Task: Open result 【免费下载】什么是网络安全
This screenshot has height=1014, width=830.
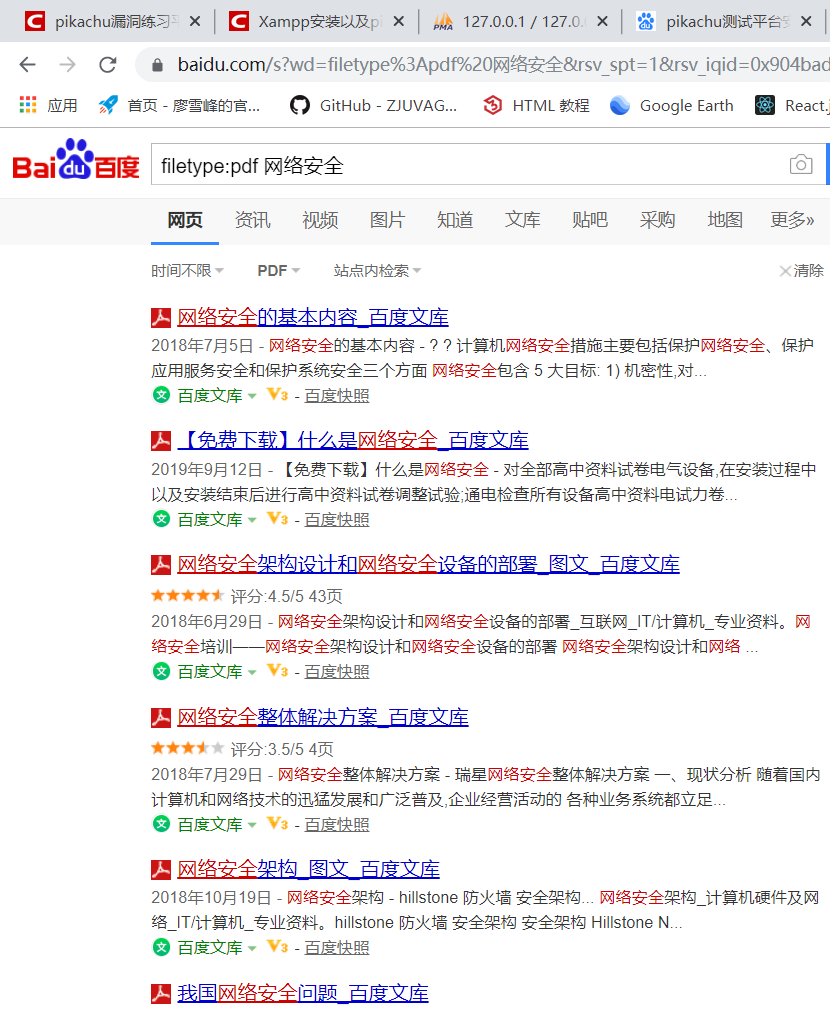Action: (353, 440)
